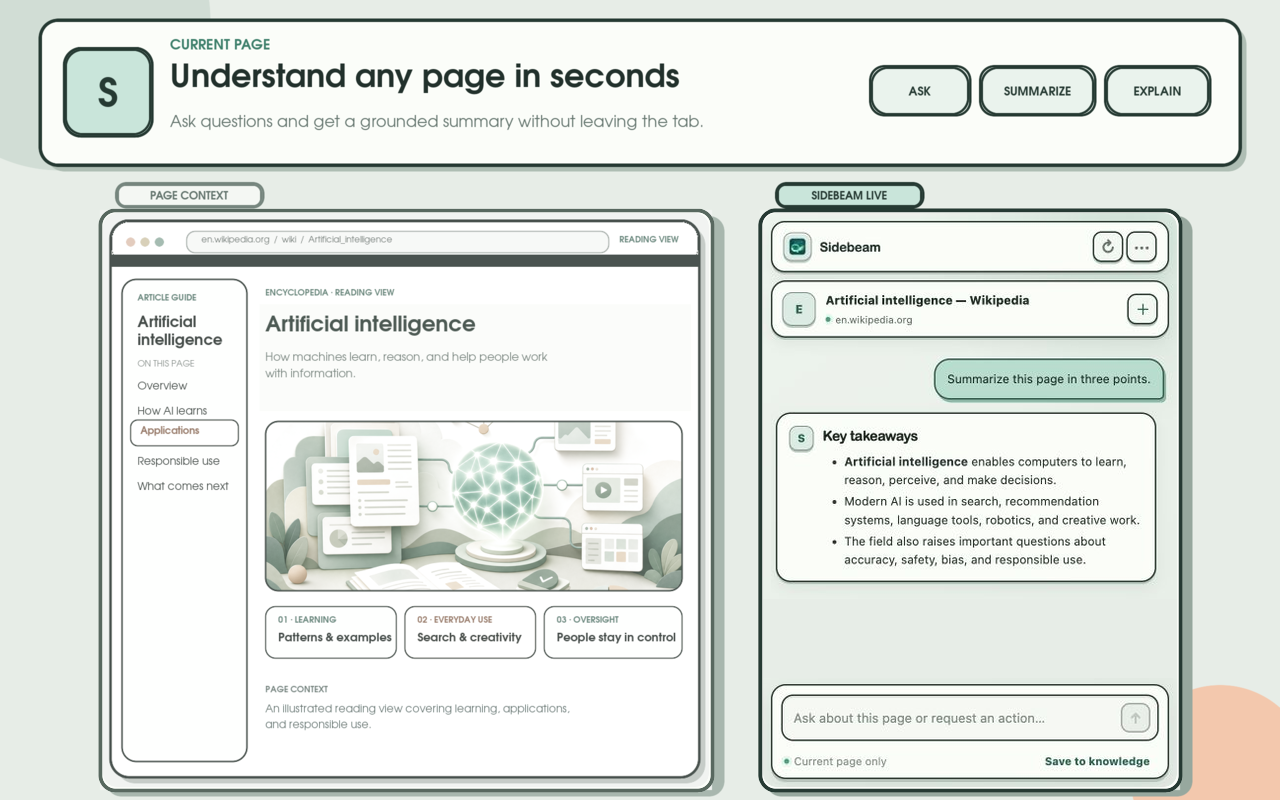Click READING VIEW in browser bar
Screen dimensions: 1280x800
[648, 240]
